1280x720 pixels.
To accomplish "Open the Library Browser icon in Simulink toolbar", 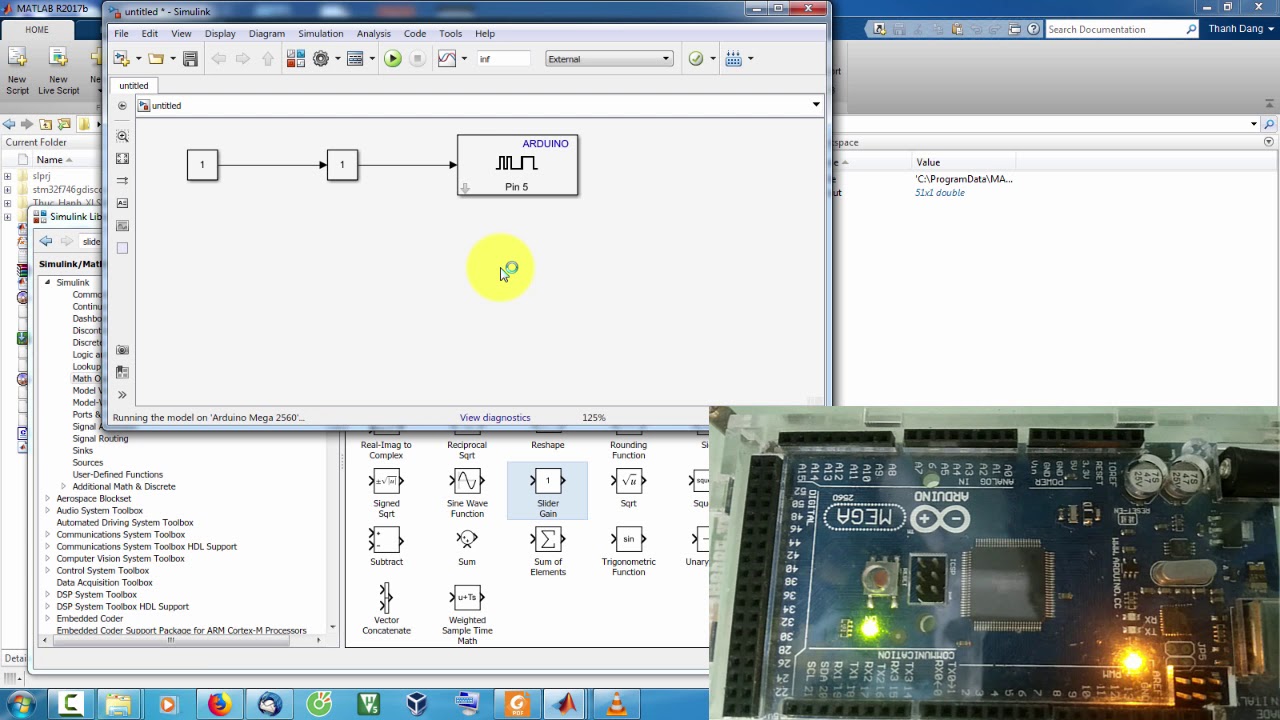I will tap(296, 59).
